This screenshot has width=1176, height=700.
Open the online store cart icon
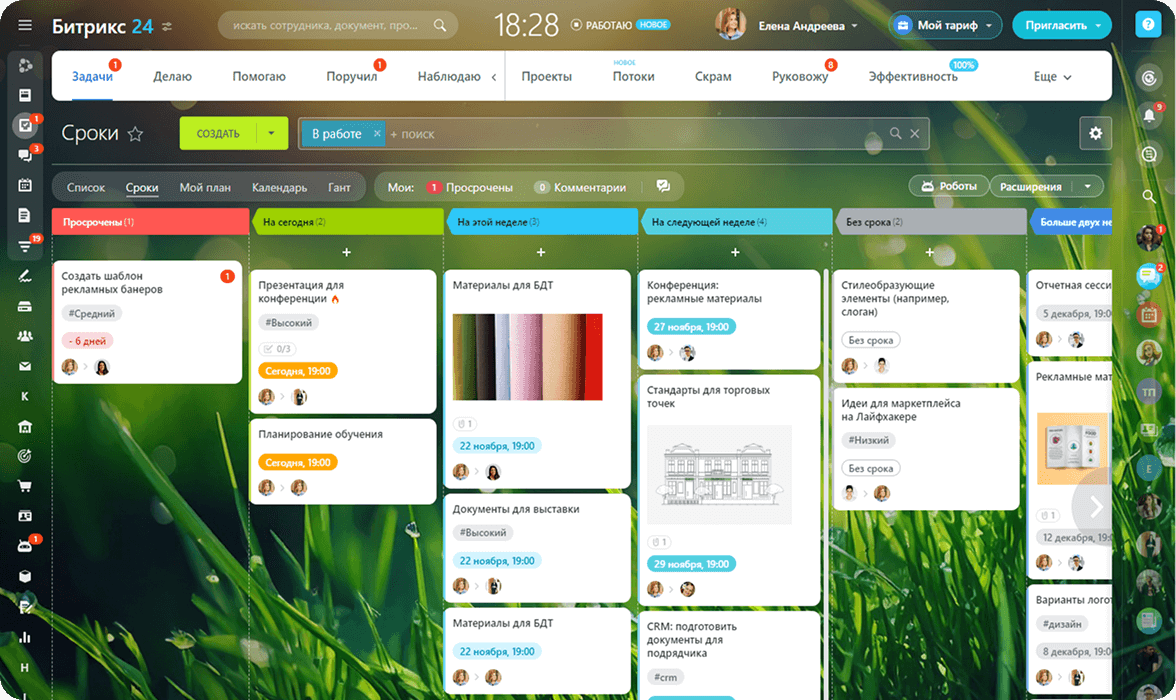pyautogui.click(x=25, y=486)
